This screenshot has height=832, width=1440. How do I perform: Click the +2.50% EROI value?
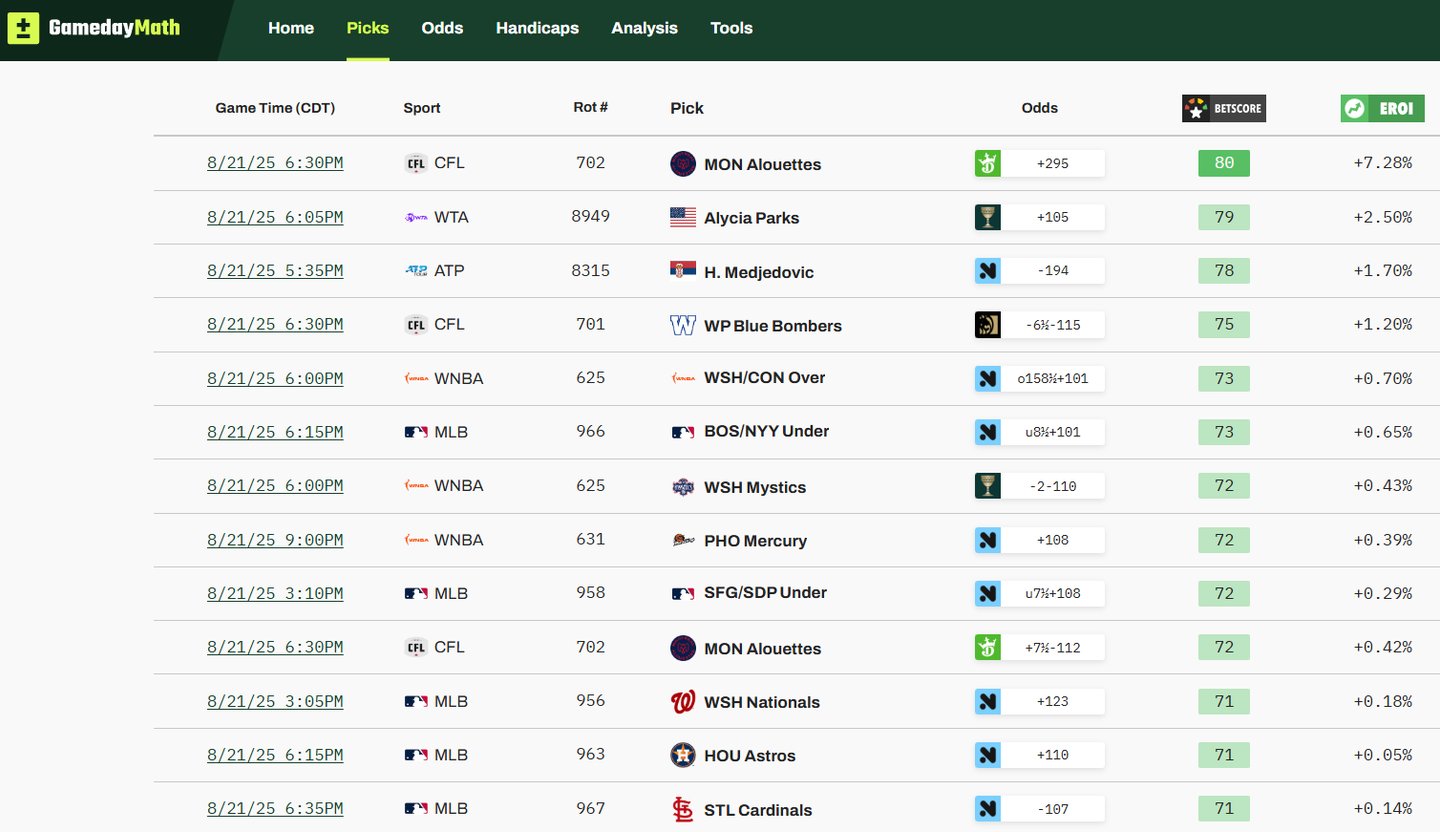point(1383,217)
